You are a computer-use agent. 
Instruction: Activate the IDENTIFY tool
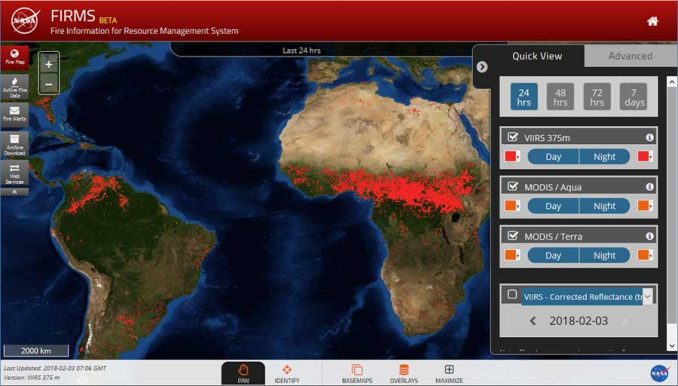point(287,373)
